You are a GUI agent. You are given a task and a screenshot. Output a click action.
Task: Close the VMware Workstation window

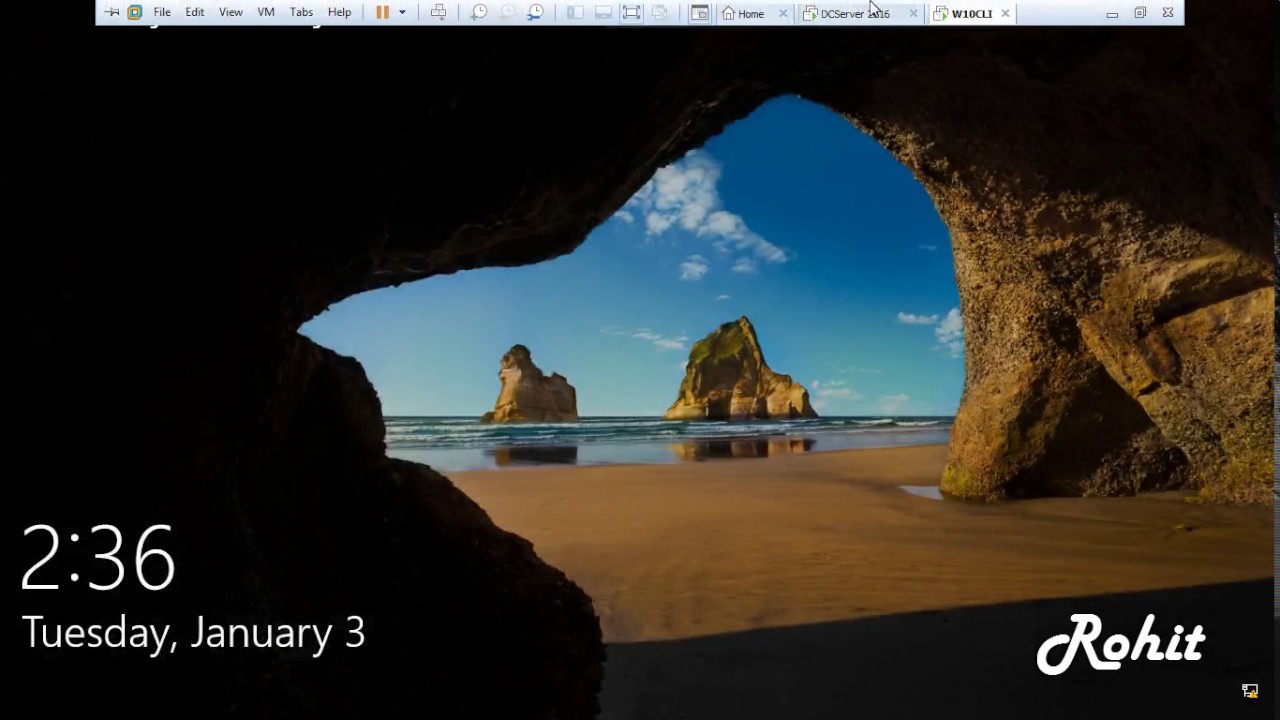(1168, 13)
